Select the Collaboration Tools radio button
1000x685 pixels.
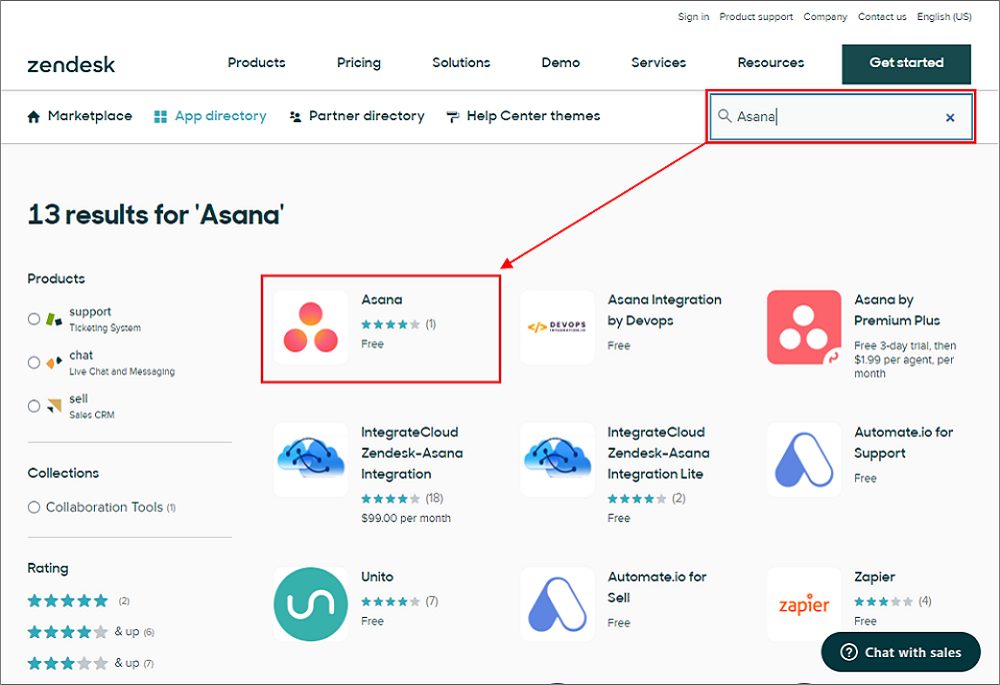tap(34, 507)
